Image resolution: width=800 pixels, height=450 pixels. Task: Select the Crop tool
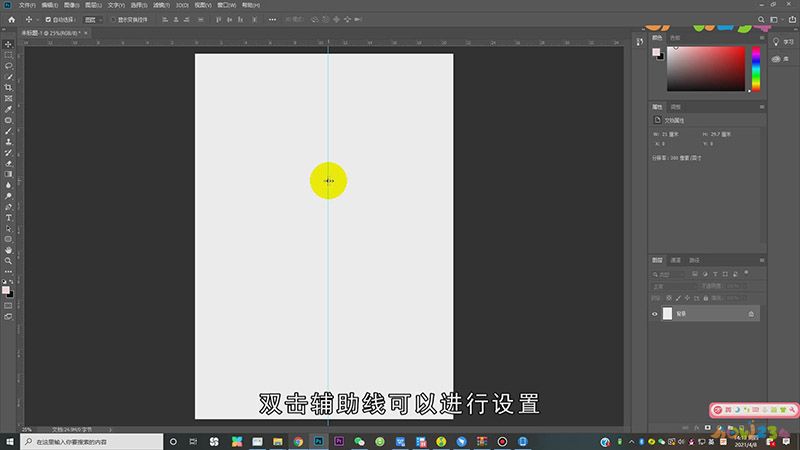click(8, 88)
